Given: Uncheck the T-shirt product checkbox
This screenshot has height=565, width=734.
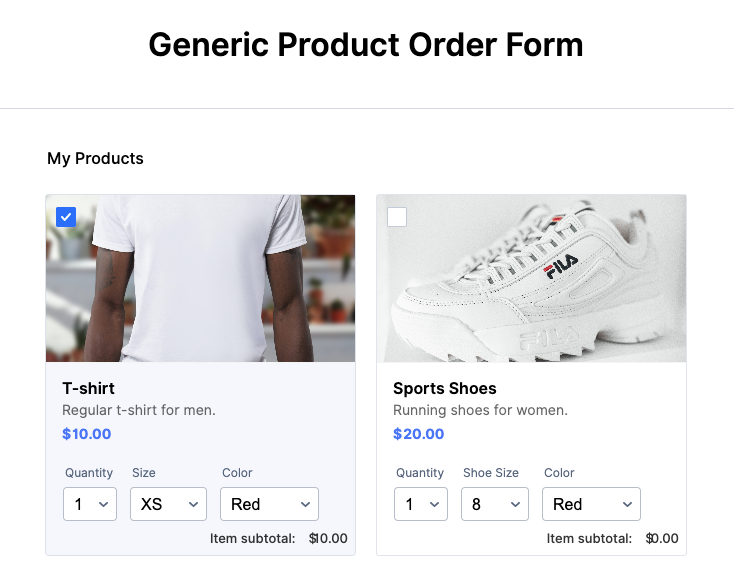Looking at the screenshot, I should click(x=66, y=216).
